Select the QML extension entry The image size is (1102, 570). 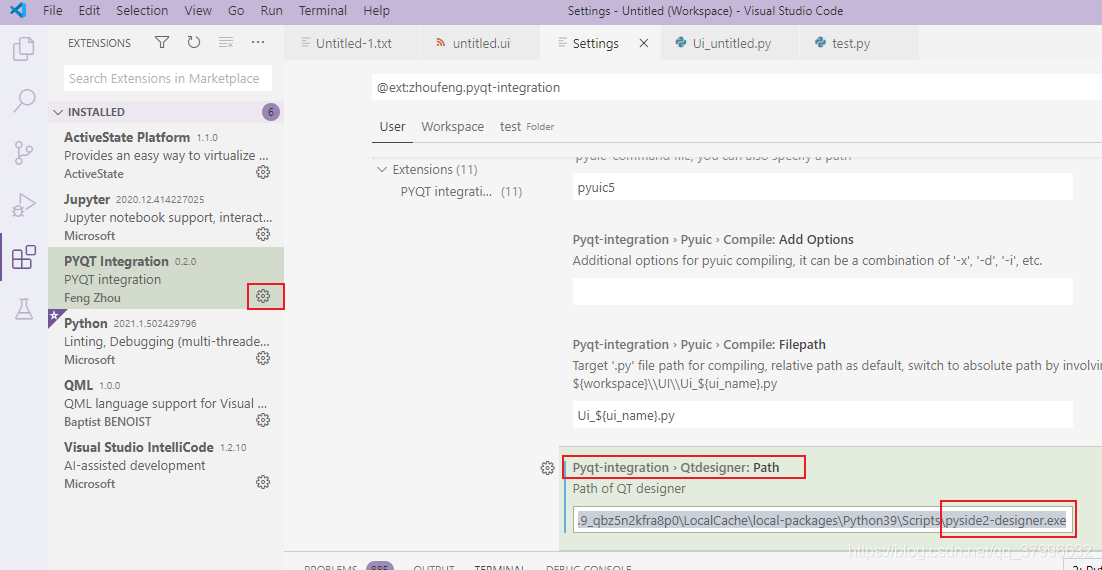point(166,401)
